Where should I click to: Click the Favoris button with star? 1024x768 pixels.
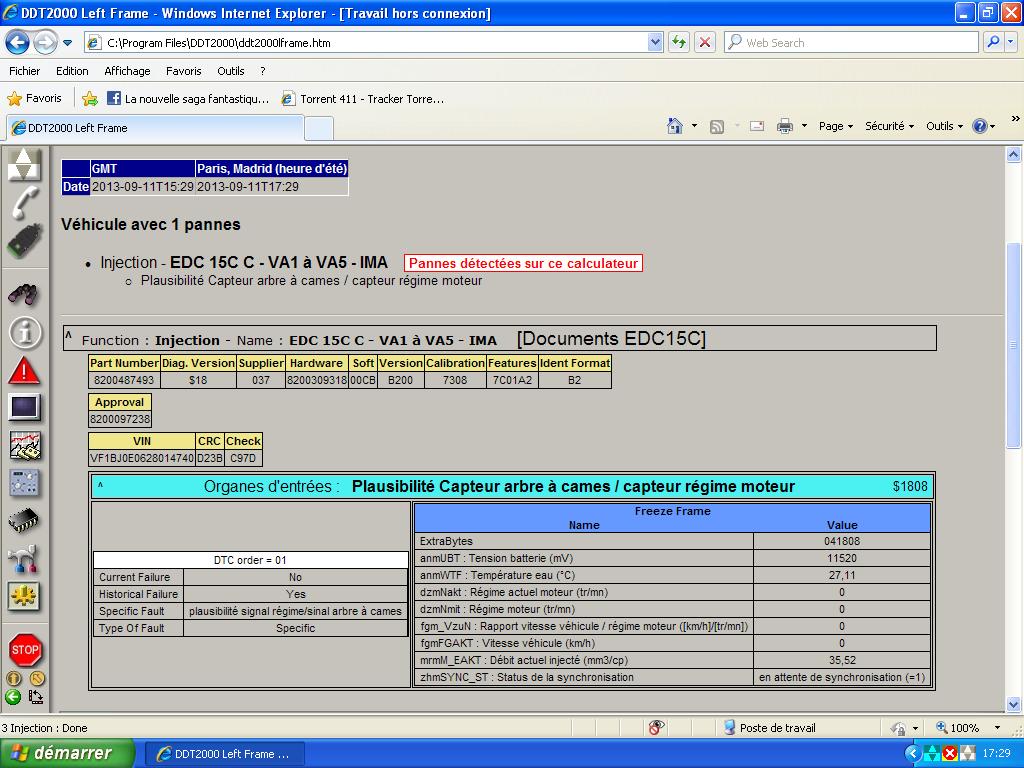tap(34, 99)
